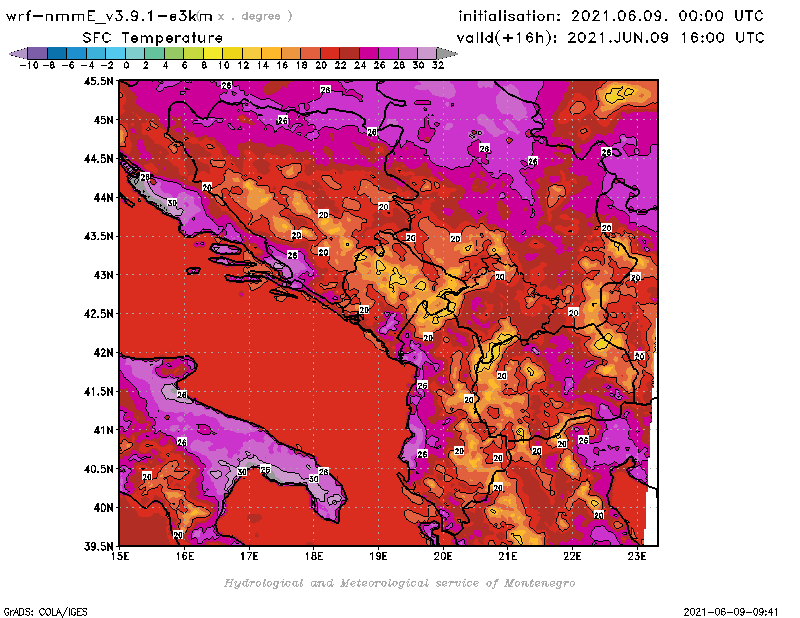Click the green swatch between 2 and 4

coord(154,53)
